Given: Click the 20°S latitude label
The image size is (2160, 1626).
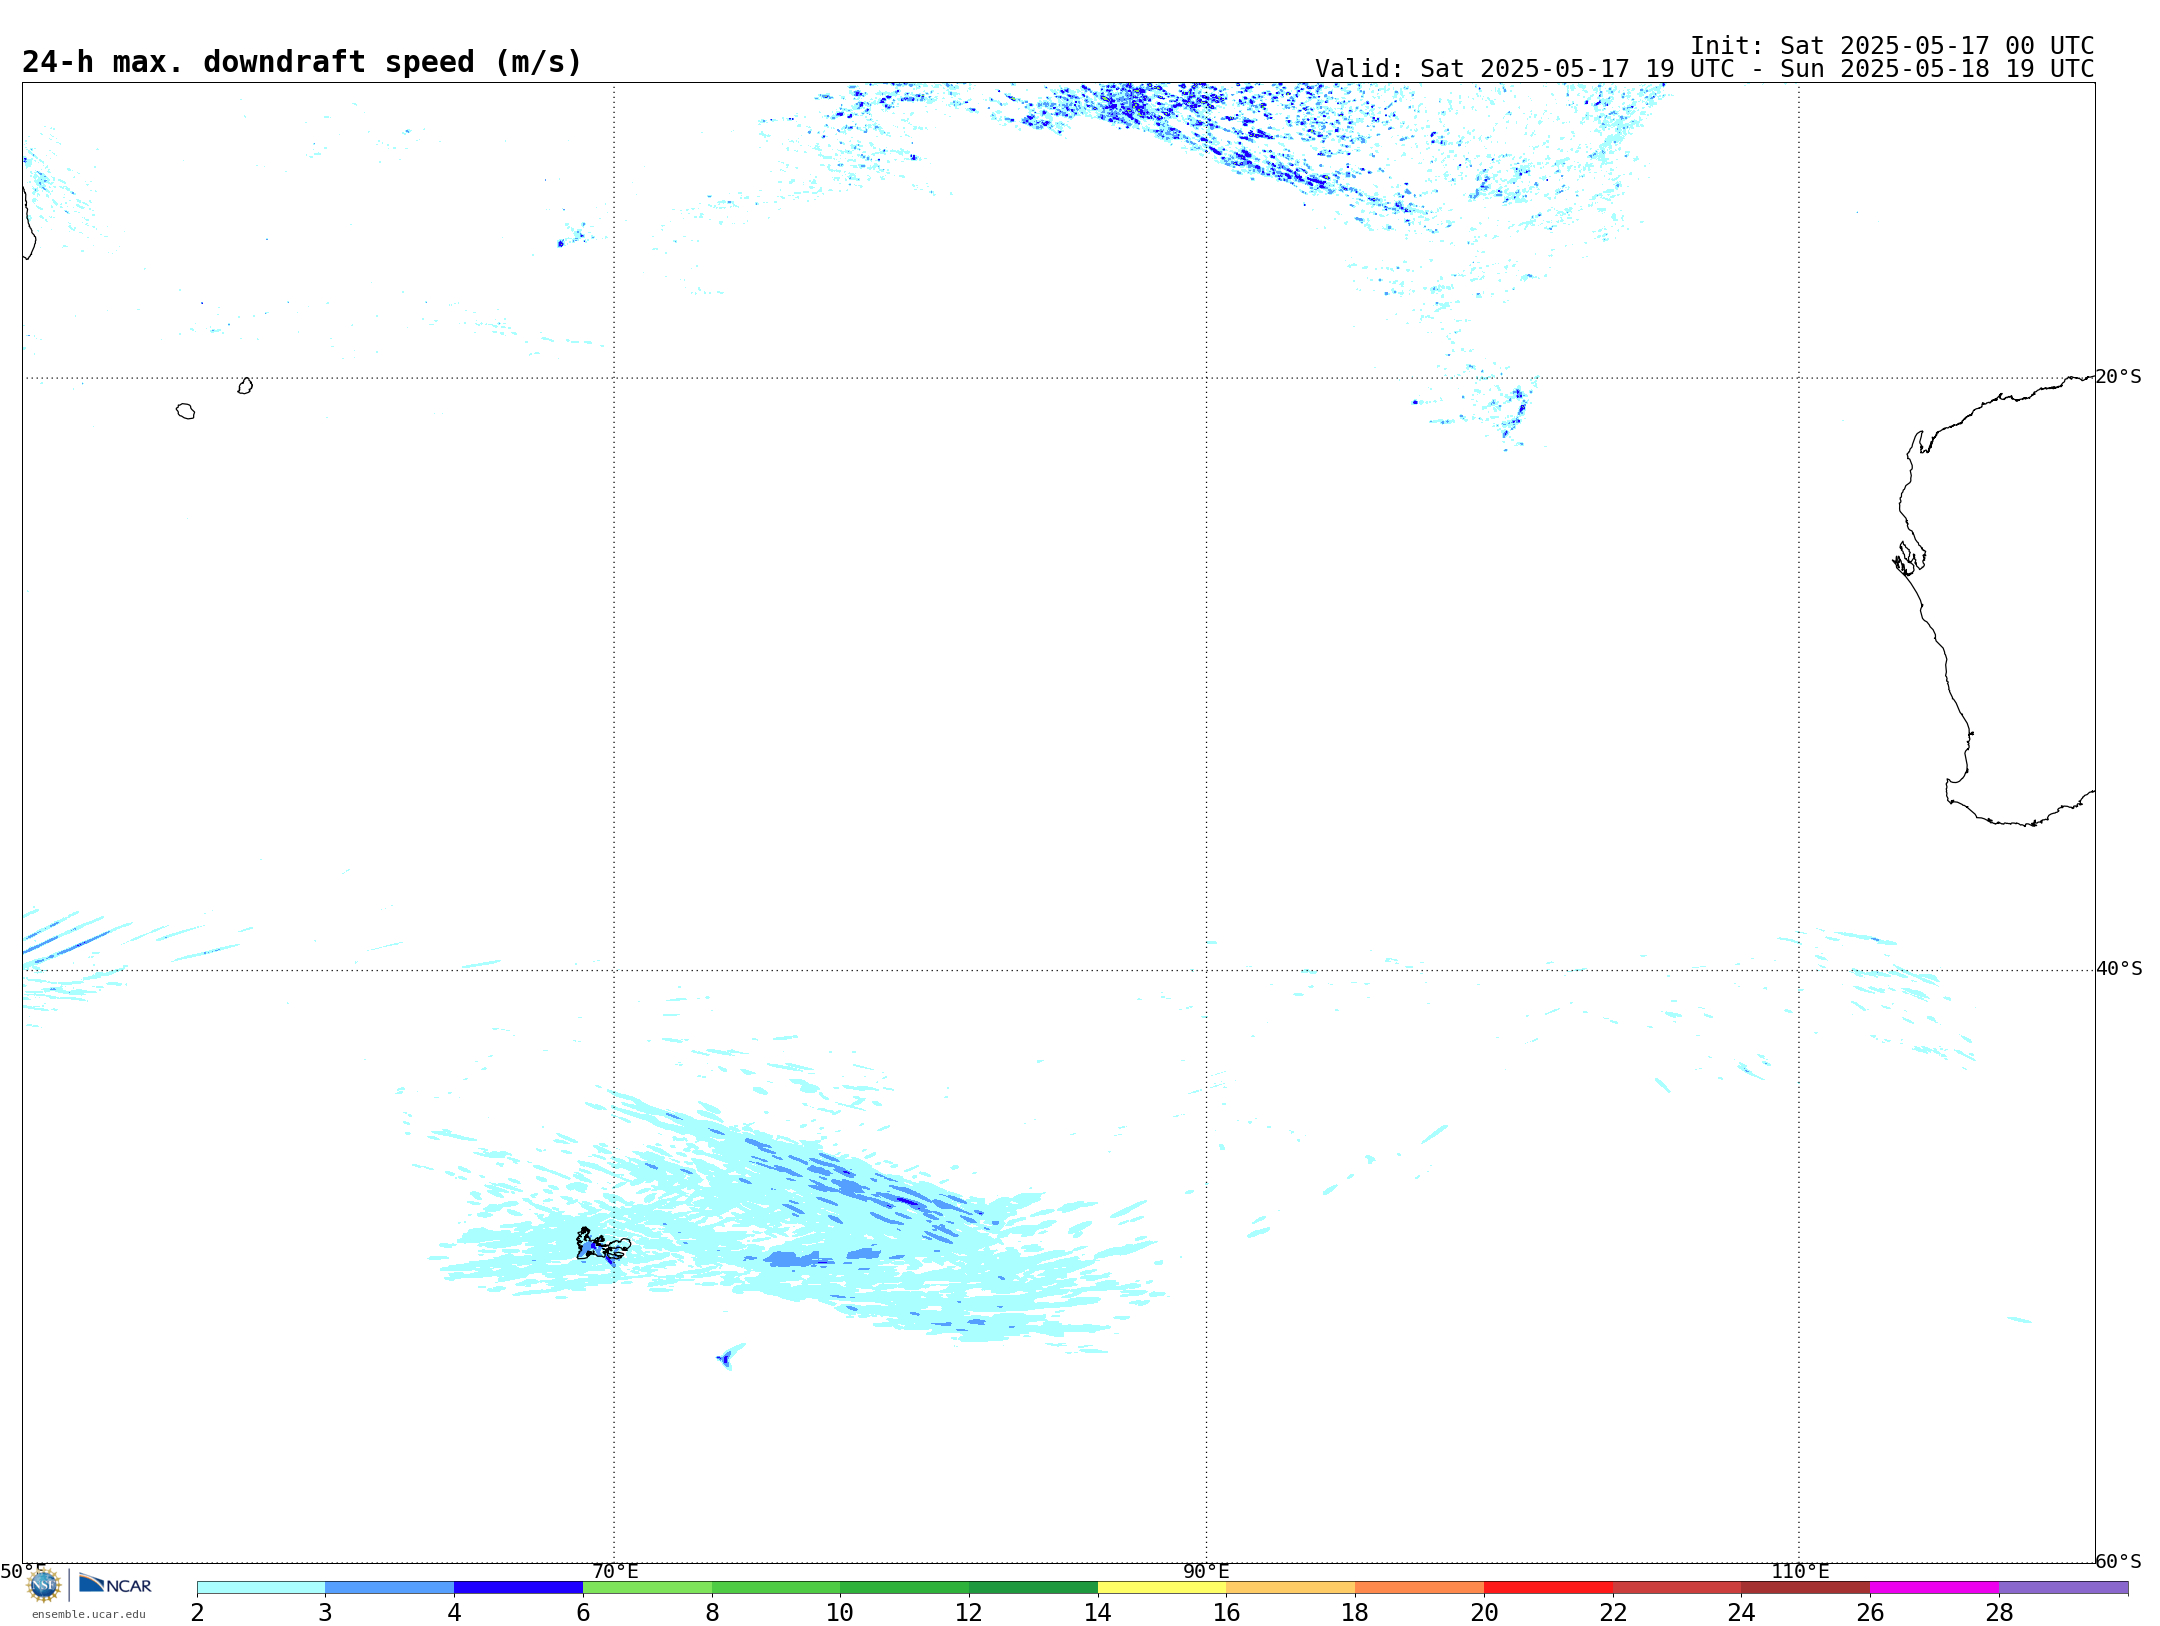Looking at the screenshot, I should (2119, 377).
